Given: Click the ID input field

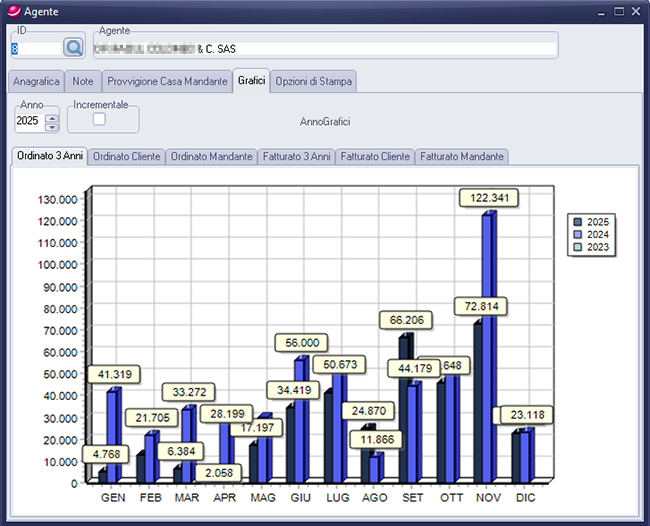Looking at the screenshot, I should pos(35,47).
